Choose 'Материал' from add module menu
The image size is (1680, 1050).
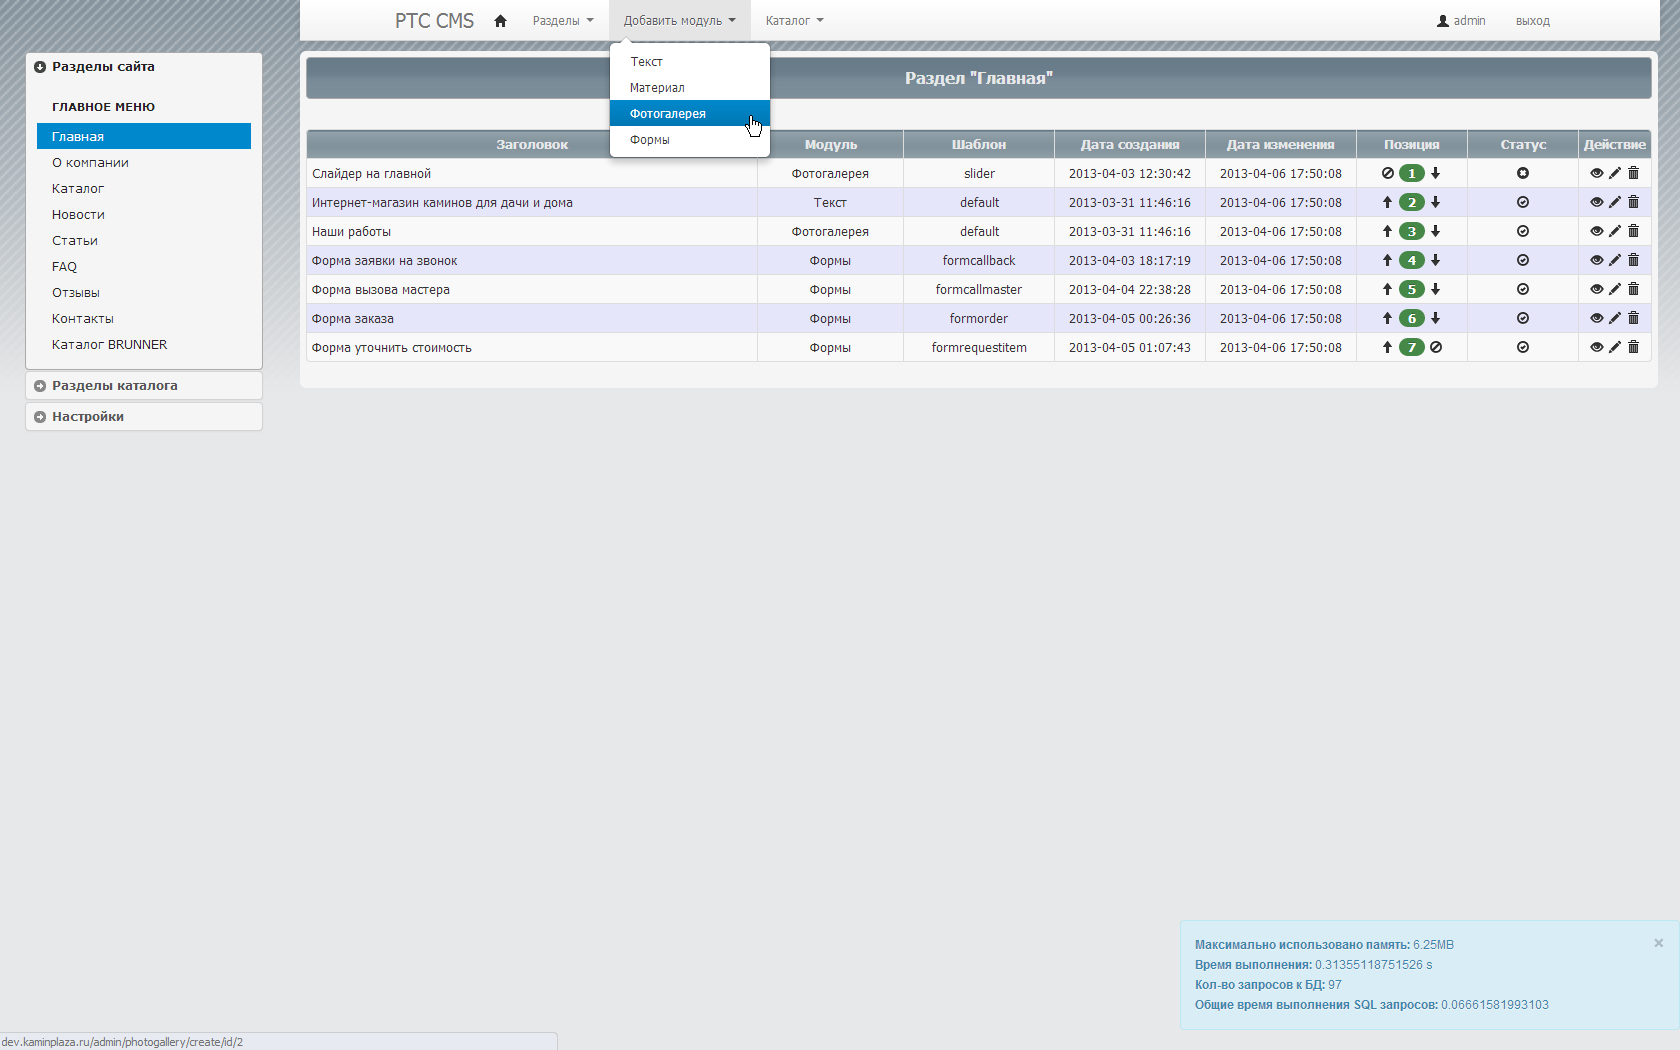tap(690, 88)
